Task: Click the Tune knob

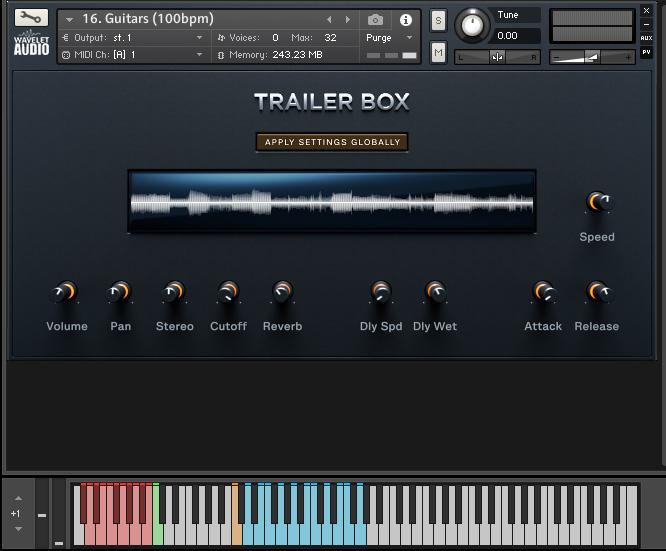Action: (471, 25)
